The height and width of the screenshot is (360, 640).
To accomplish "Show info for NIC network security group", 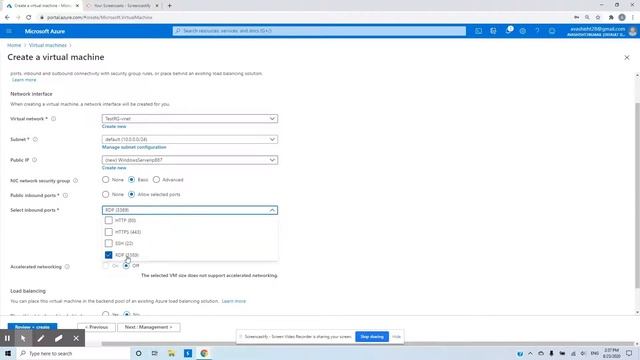I will pyautogui.click(x=76, y=180).
